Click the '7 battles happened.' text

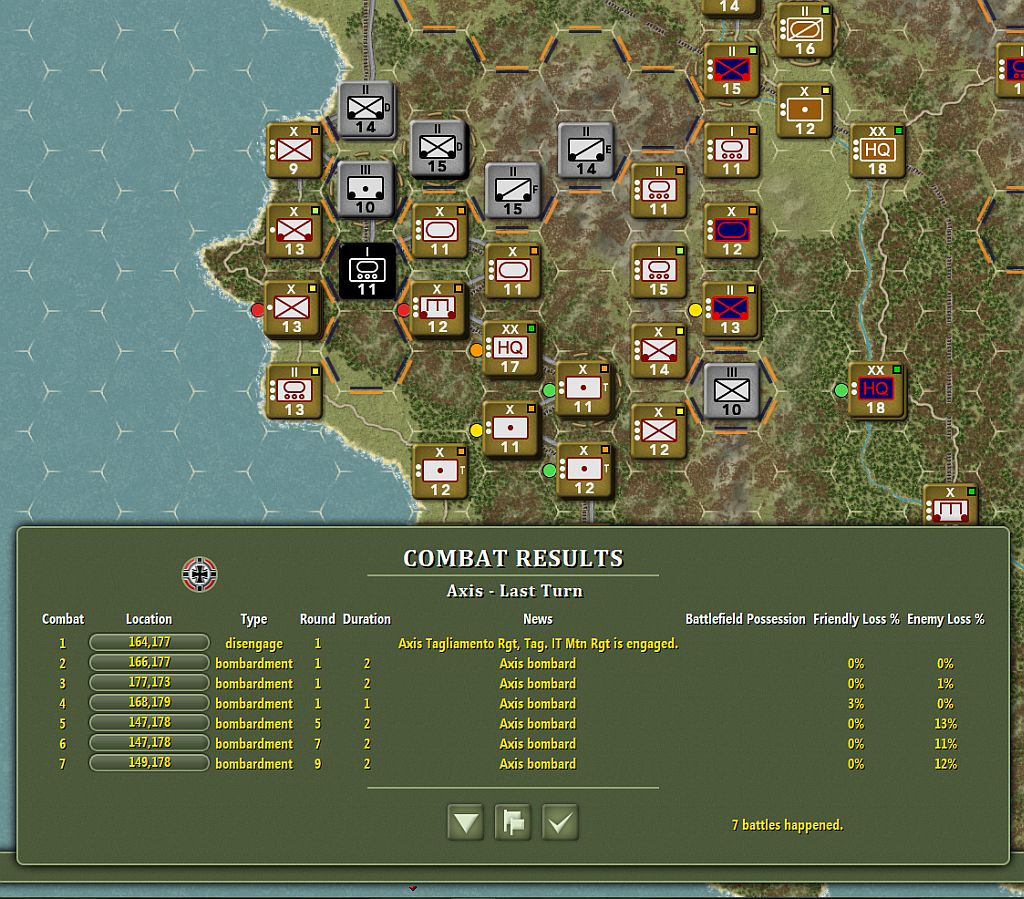[x=787, y=825]
